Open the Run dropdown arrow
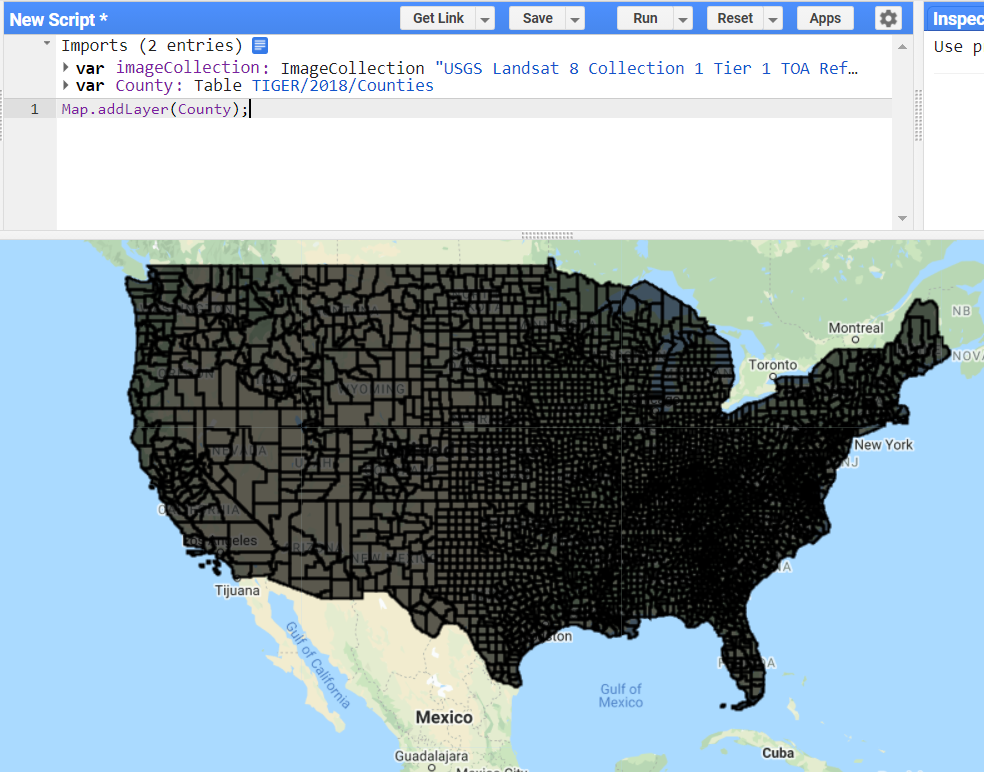984x772 pixels. [683, 19]
